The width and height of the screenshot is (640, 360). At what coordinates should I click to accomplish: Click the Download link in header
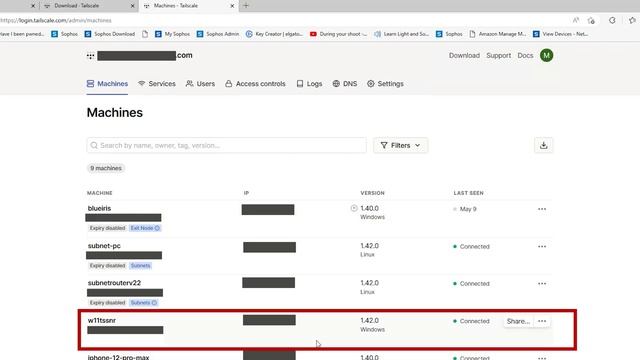[x=464, y=56]
